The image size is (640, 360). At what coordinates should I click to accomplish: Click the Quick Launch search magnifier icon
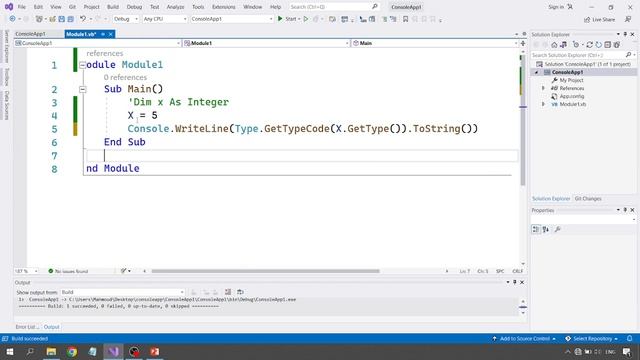[375, 7]
